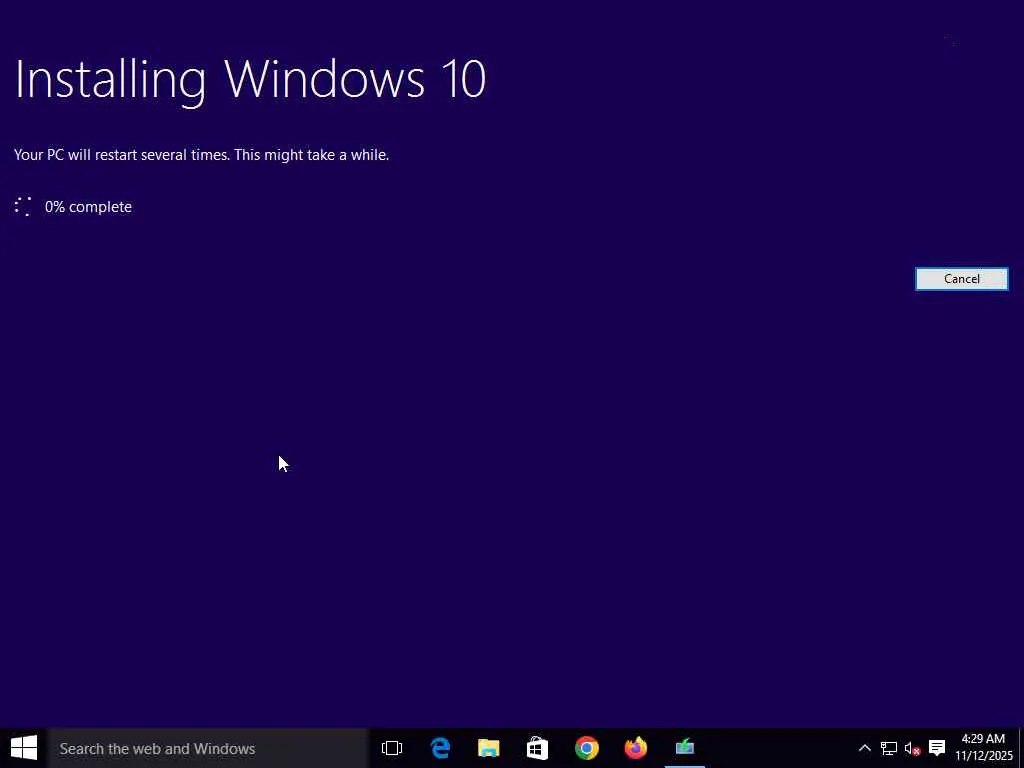
Task: Open the Microsoft Store taskbar icon
Action: tap(537, 748)
